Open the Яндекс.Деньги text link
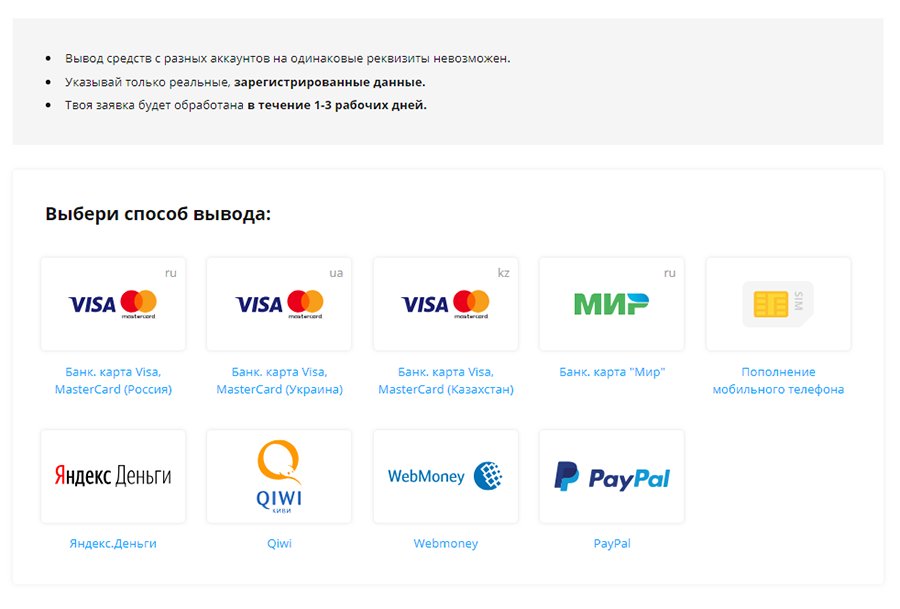Image resolution: width=900 pixels, height=609 pixels. click(x=113, y=543)
